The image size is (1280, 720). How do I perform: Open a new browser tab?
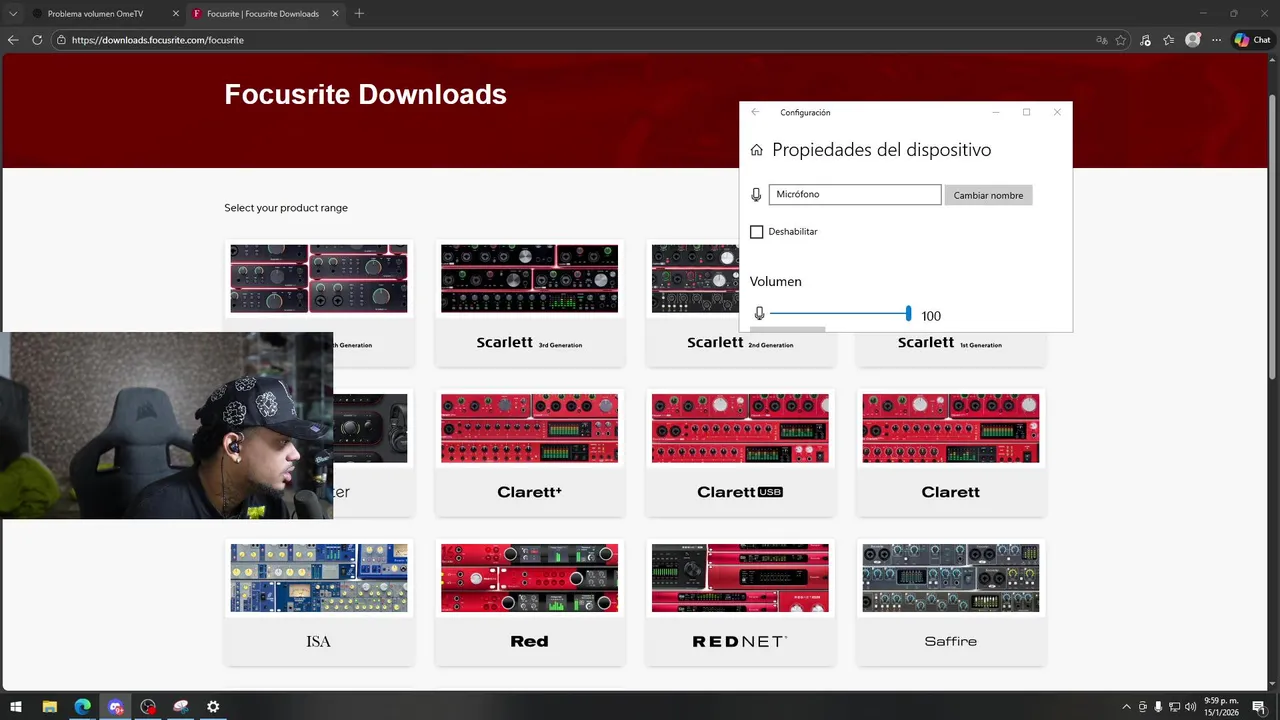tap(359, 14)
